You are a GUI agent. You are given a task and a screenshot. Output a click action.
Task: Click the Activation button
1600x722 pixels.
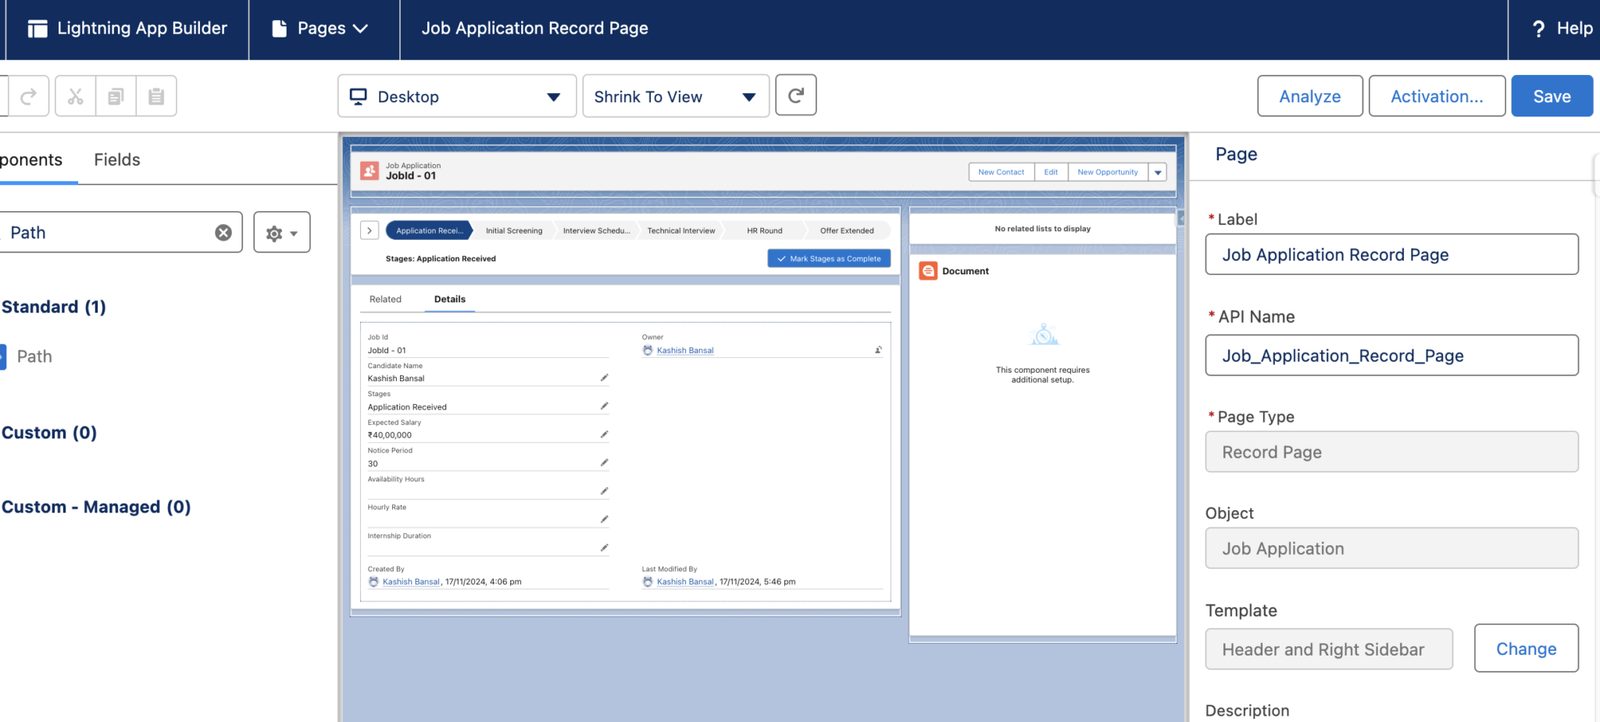pos(1436,96)
